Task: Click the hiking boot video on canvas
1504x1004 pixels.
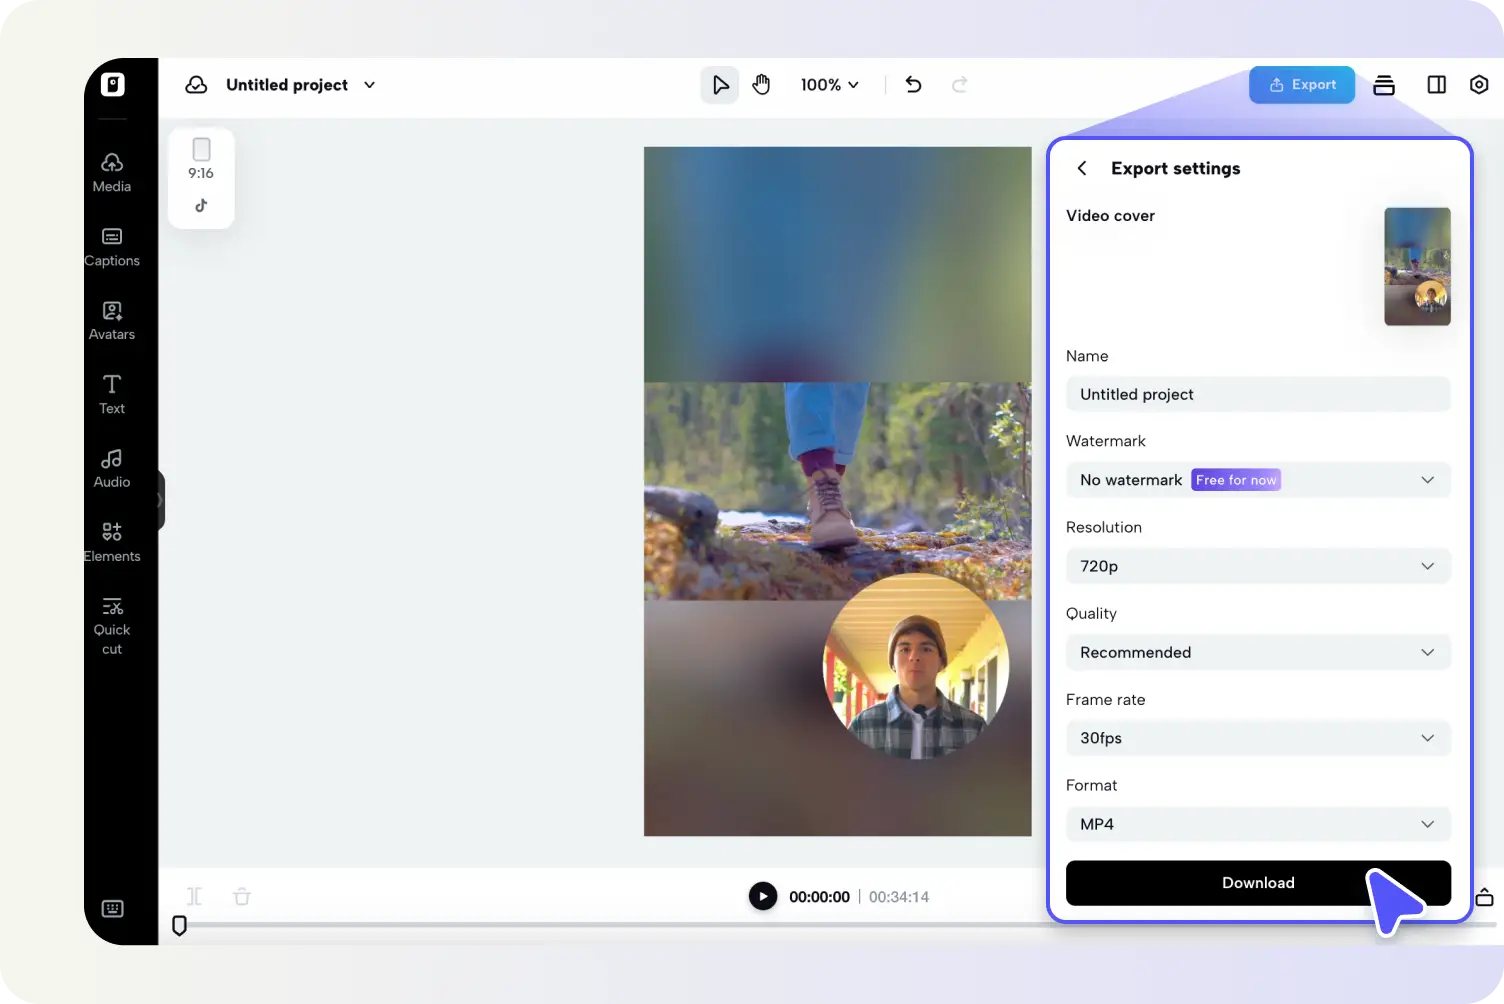Action: pyautogui.click(x=838, y=491)
